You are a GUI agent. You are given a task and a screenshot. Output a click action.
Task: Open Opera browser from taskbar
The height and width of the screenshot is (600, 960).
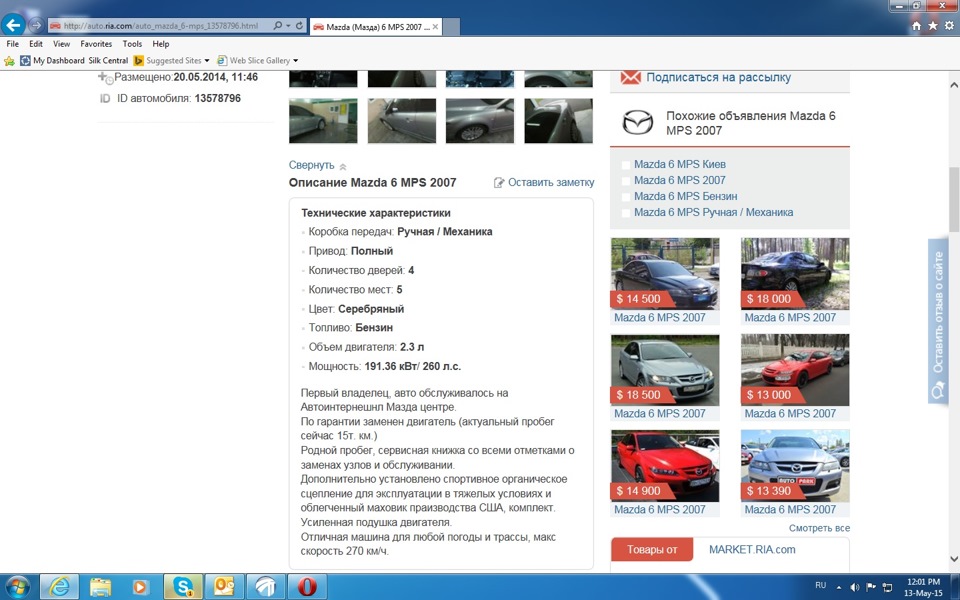[307, 587]
